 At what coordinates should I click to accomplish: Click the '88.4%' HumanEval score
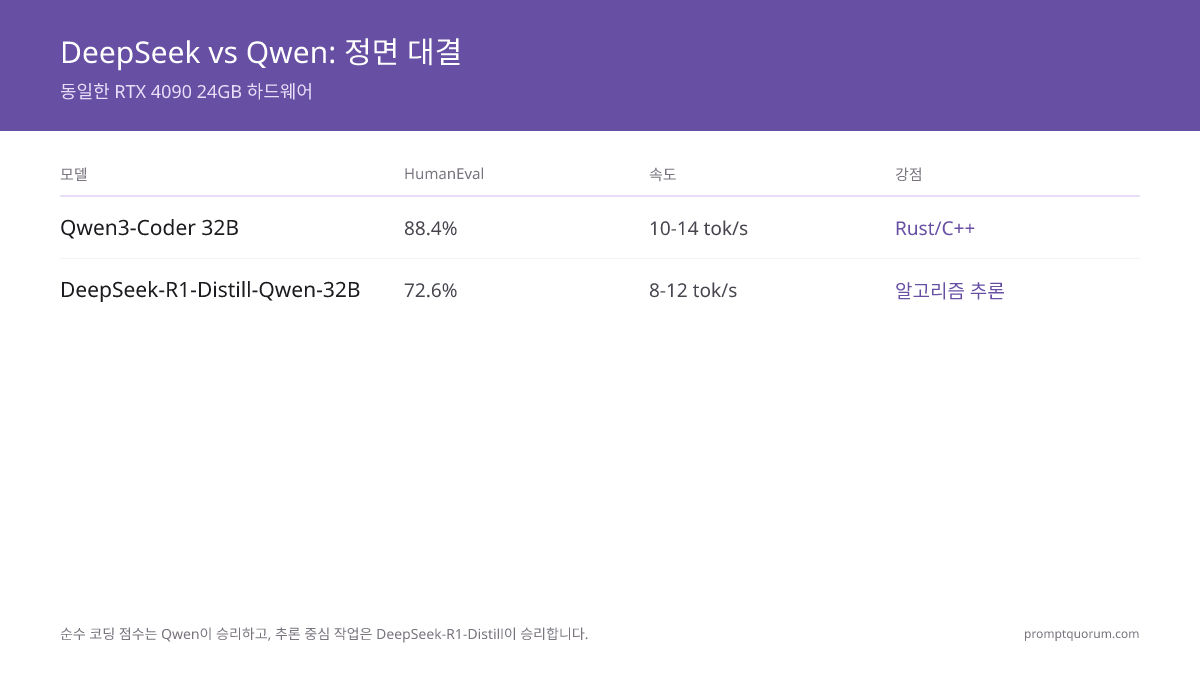pos(430,228)
